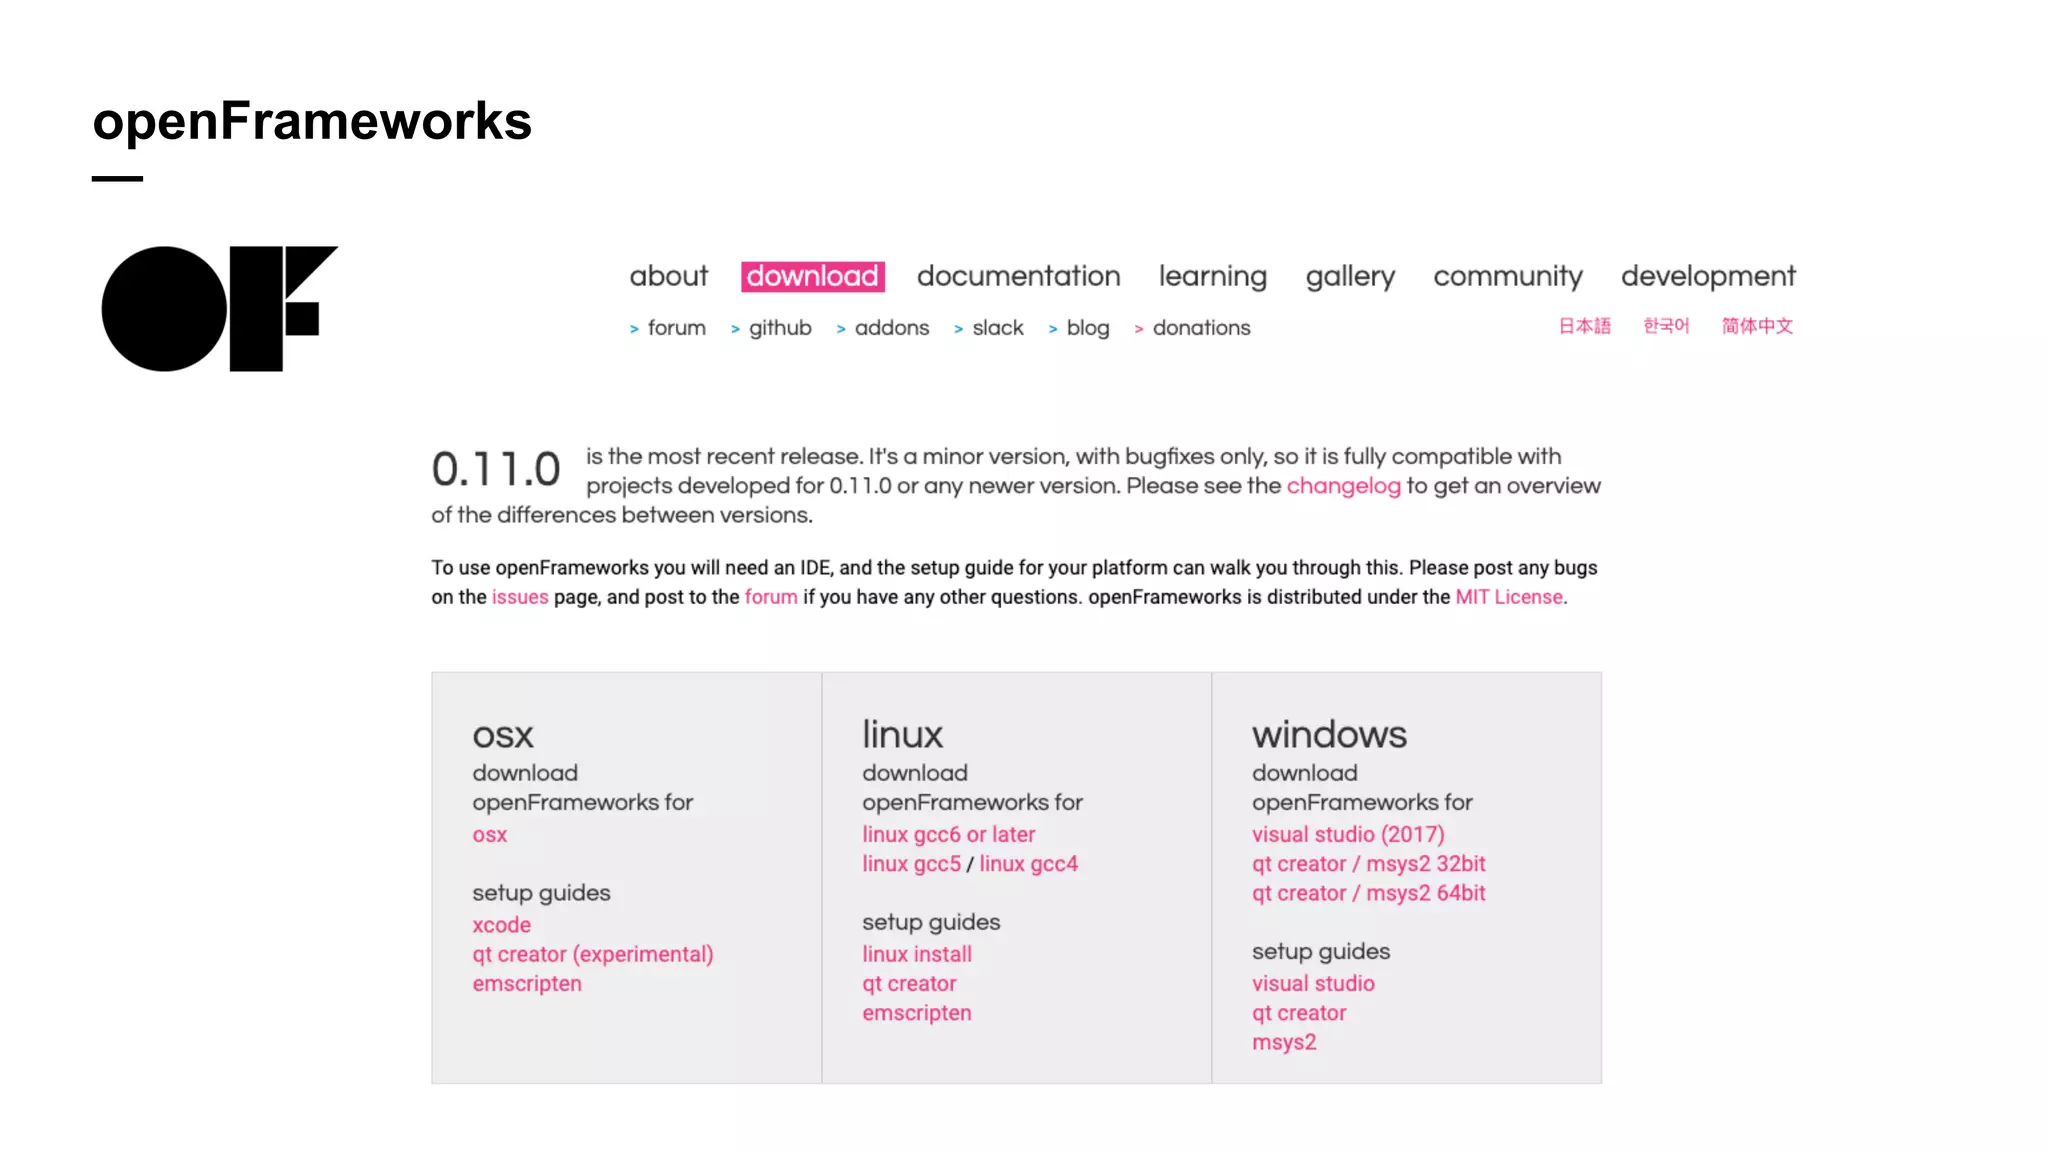Open linux emscripten setup guide
2048x1152 pixels.
click(917, 1013)
